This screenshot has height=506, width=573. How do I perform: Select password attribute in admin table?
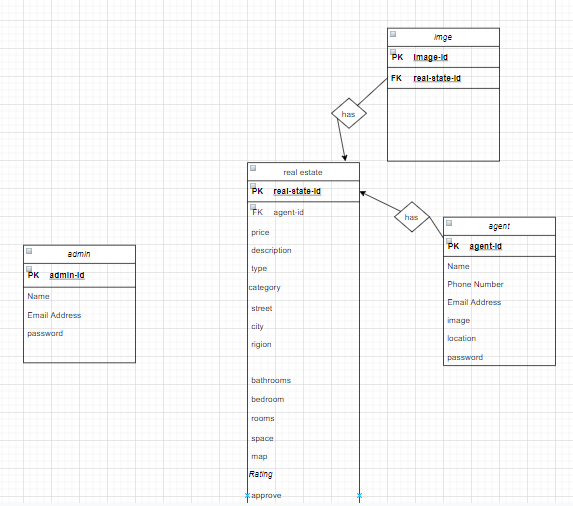coord(45,333)
